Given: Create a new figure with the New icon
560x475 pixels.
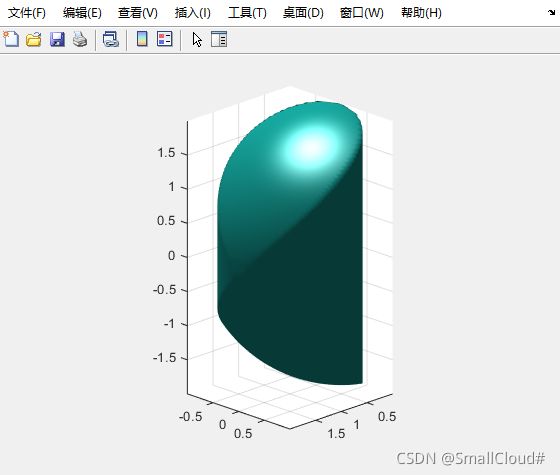Looking at the screenshot, I should tap(11, 39).
